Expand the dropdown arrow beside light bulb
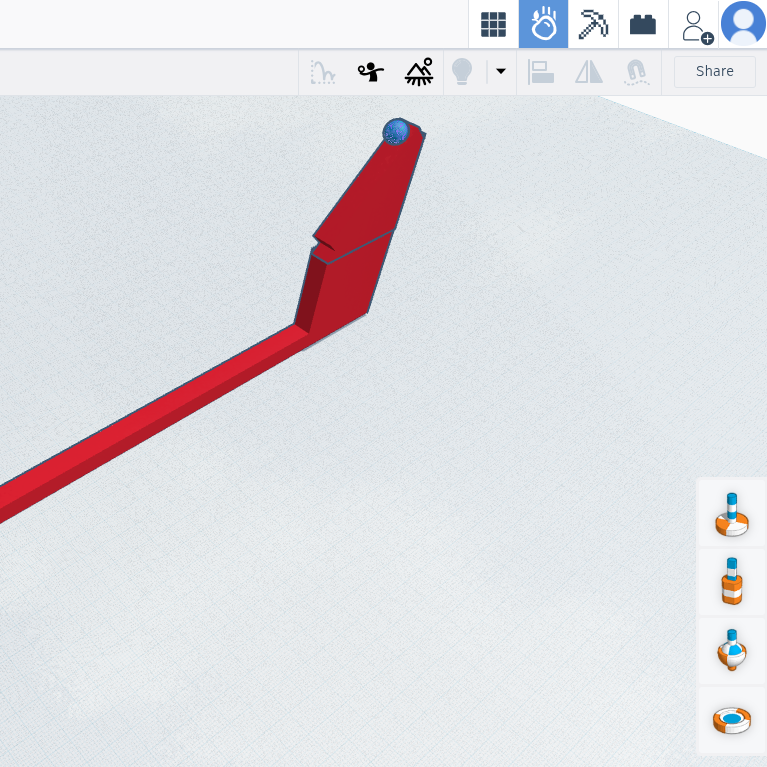Image resolution: width=767 pixels, height=767 pixels. [500, 71]
